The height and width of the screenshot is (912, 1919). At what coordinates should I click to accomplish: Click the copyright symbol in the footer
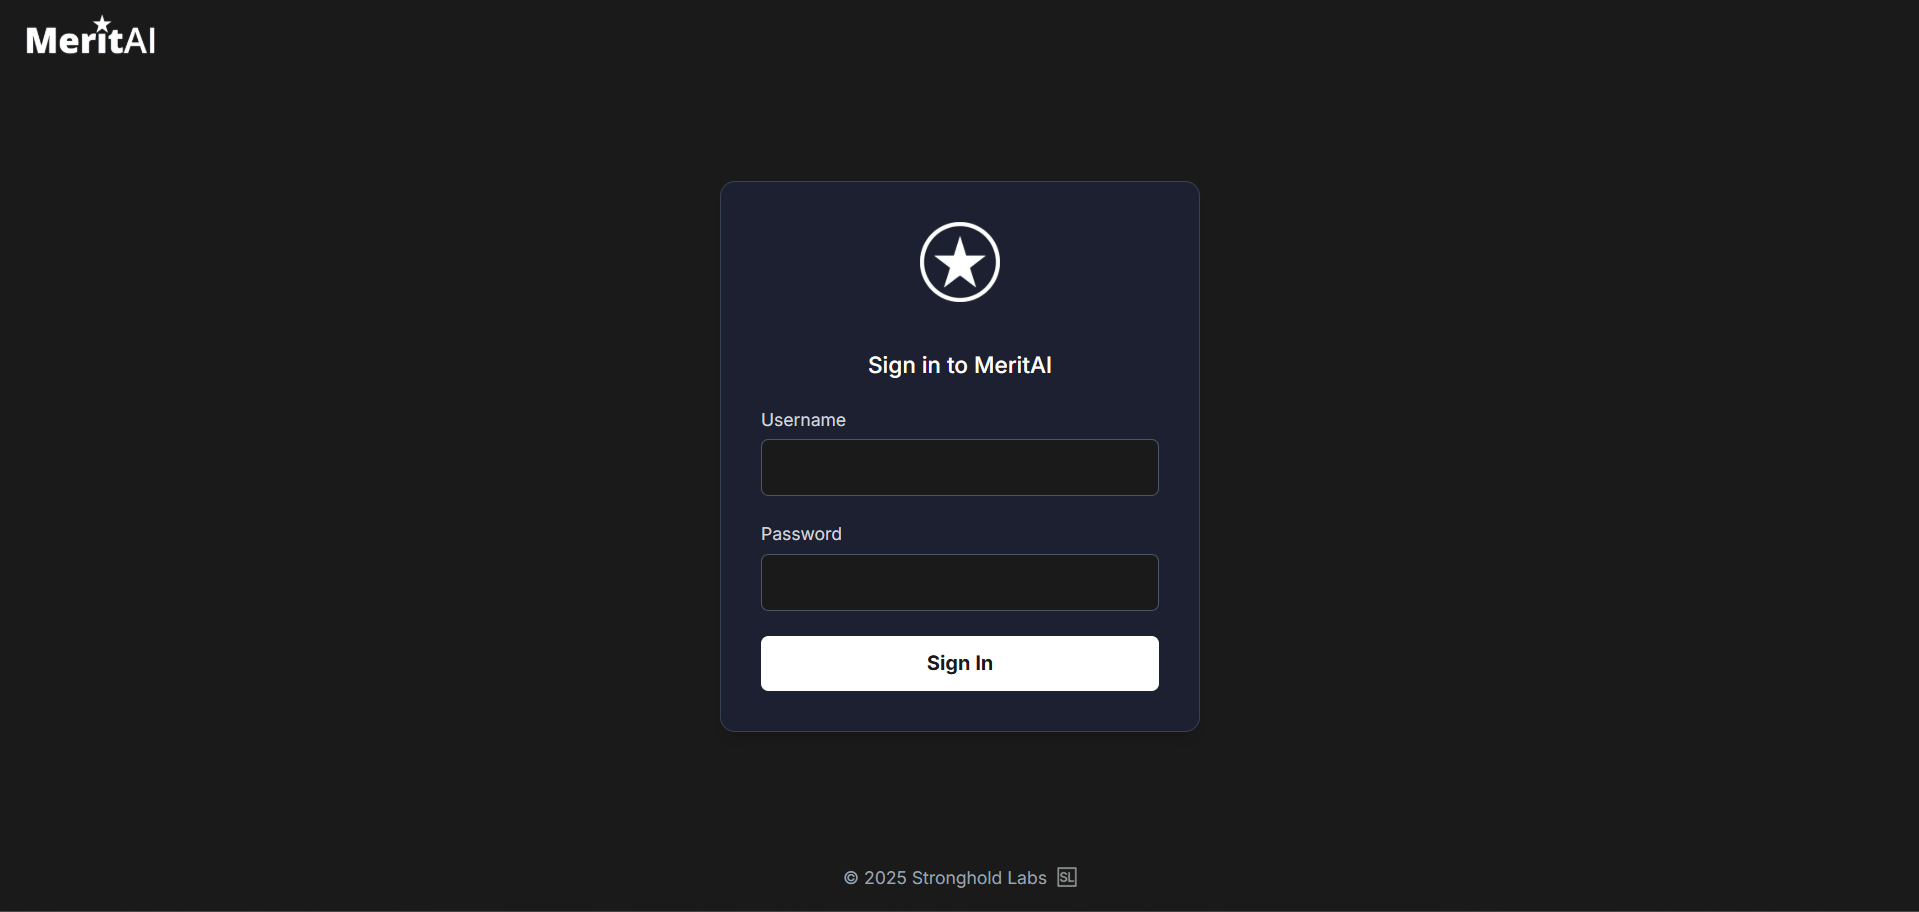click(x=851, y=878)
